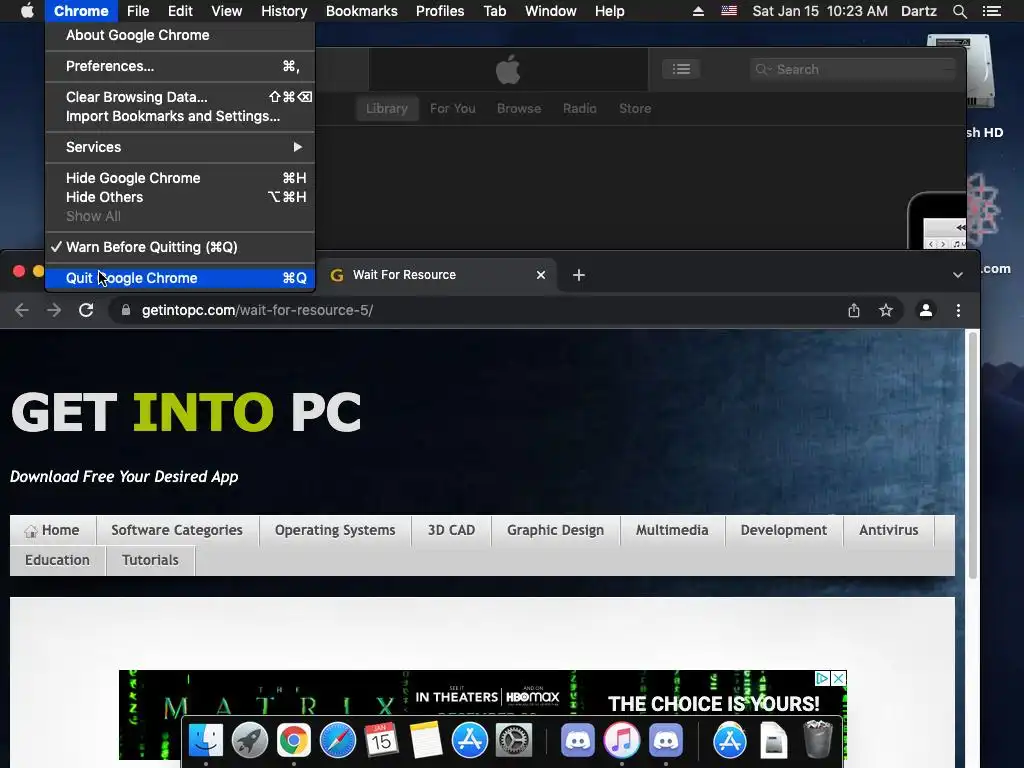Switch to iTunes For You tab

click(x=453, y=108)
